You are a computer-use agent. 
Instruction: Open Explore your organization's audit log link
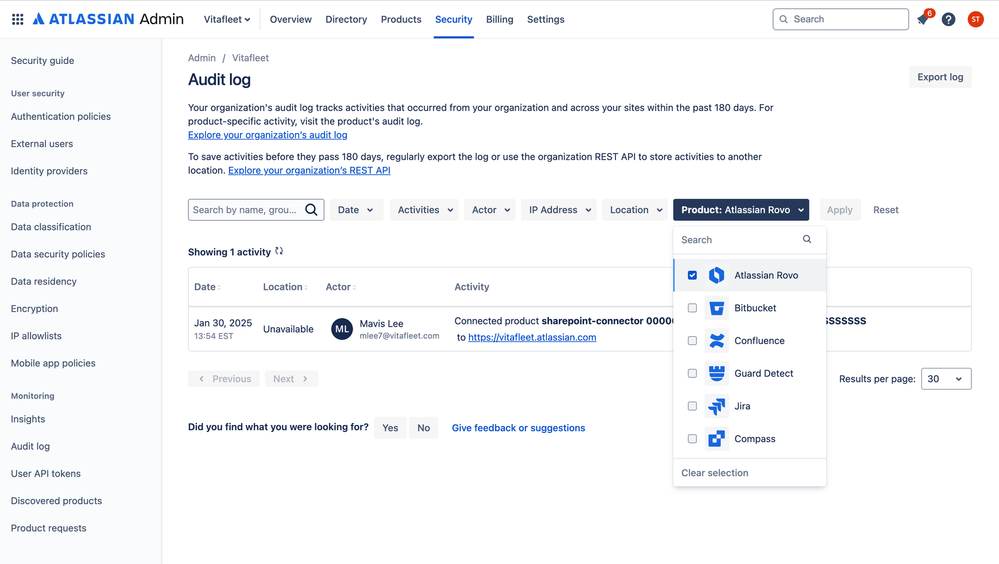(268, 135)
